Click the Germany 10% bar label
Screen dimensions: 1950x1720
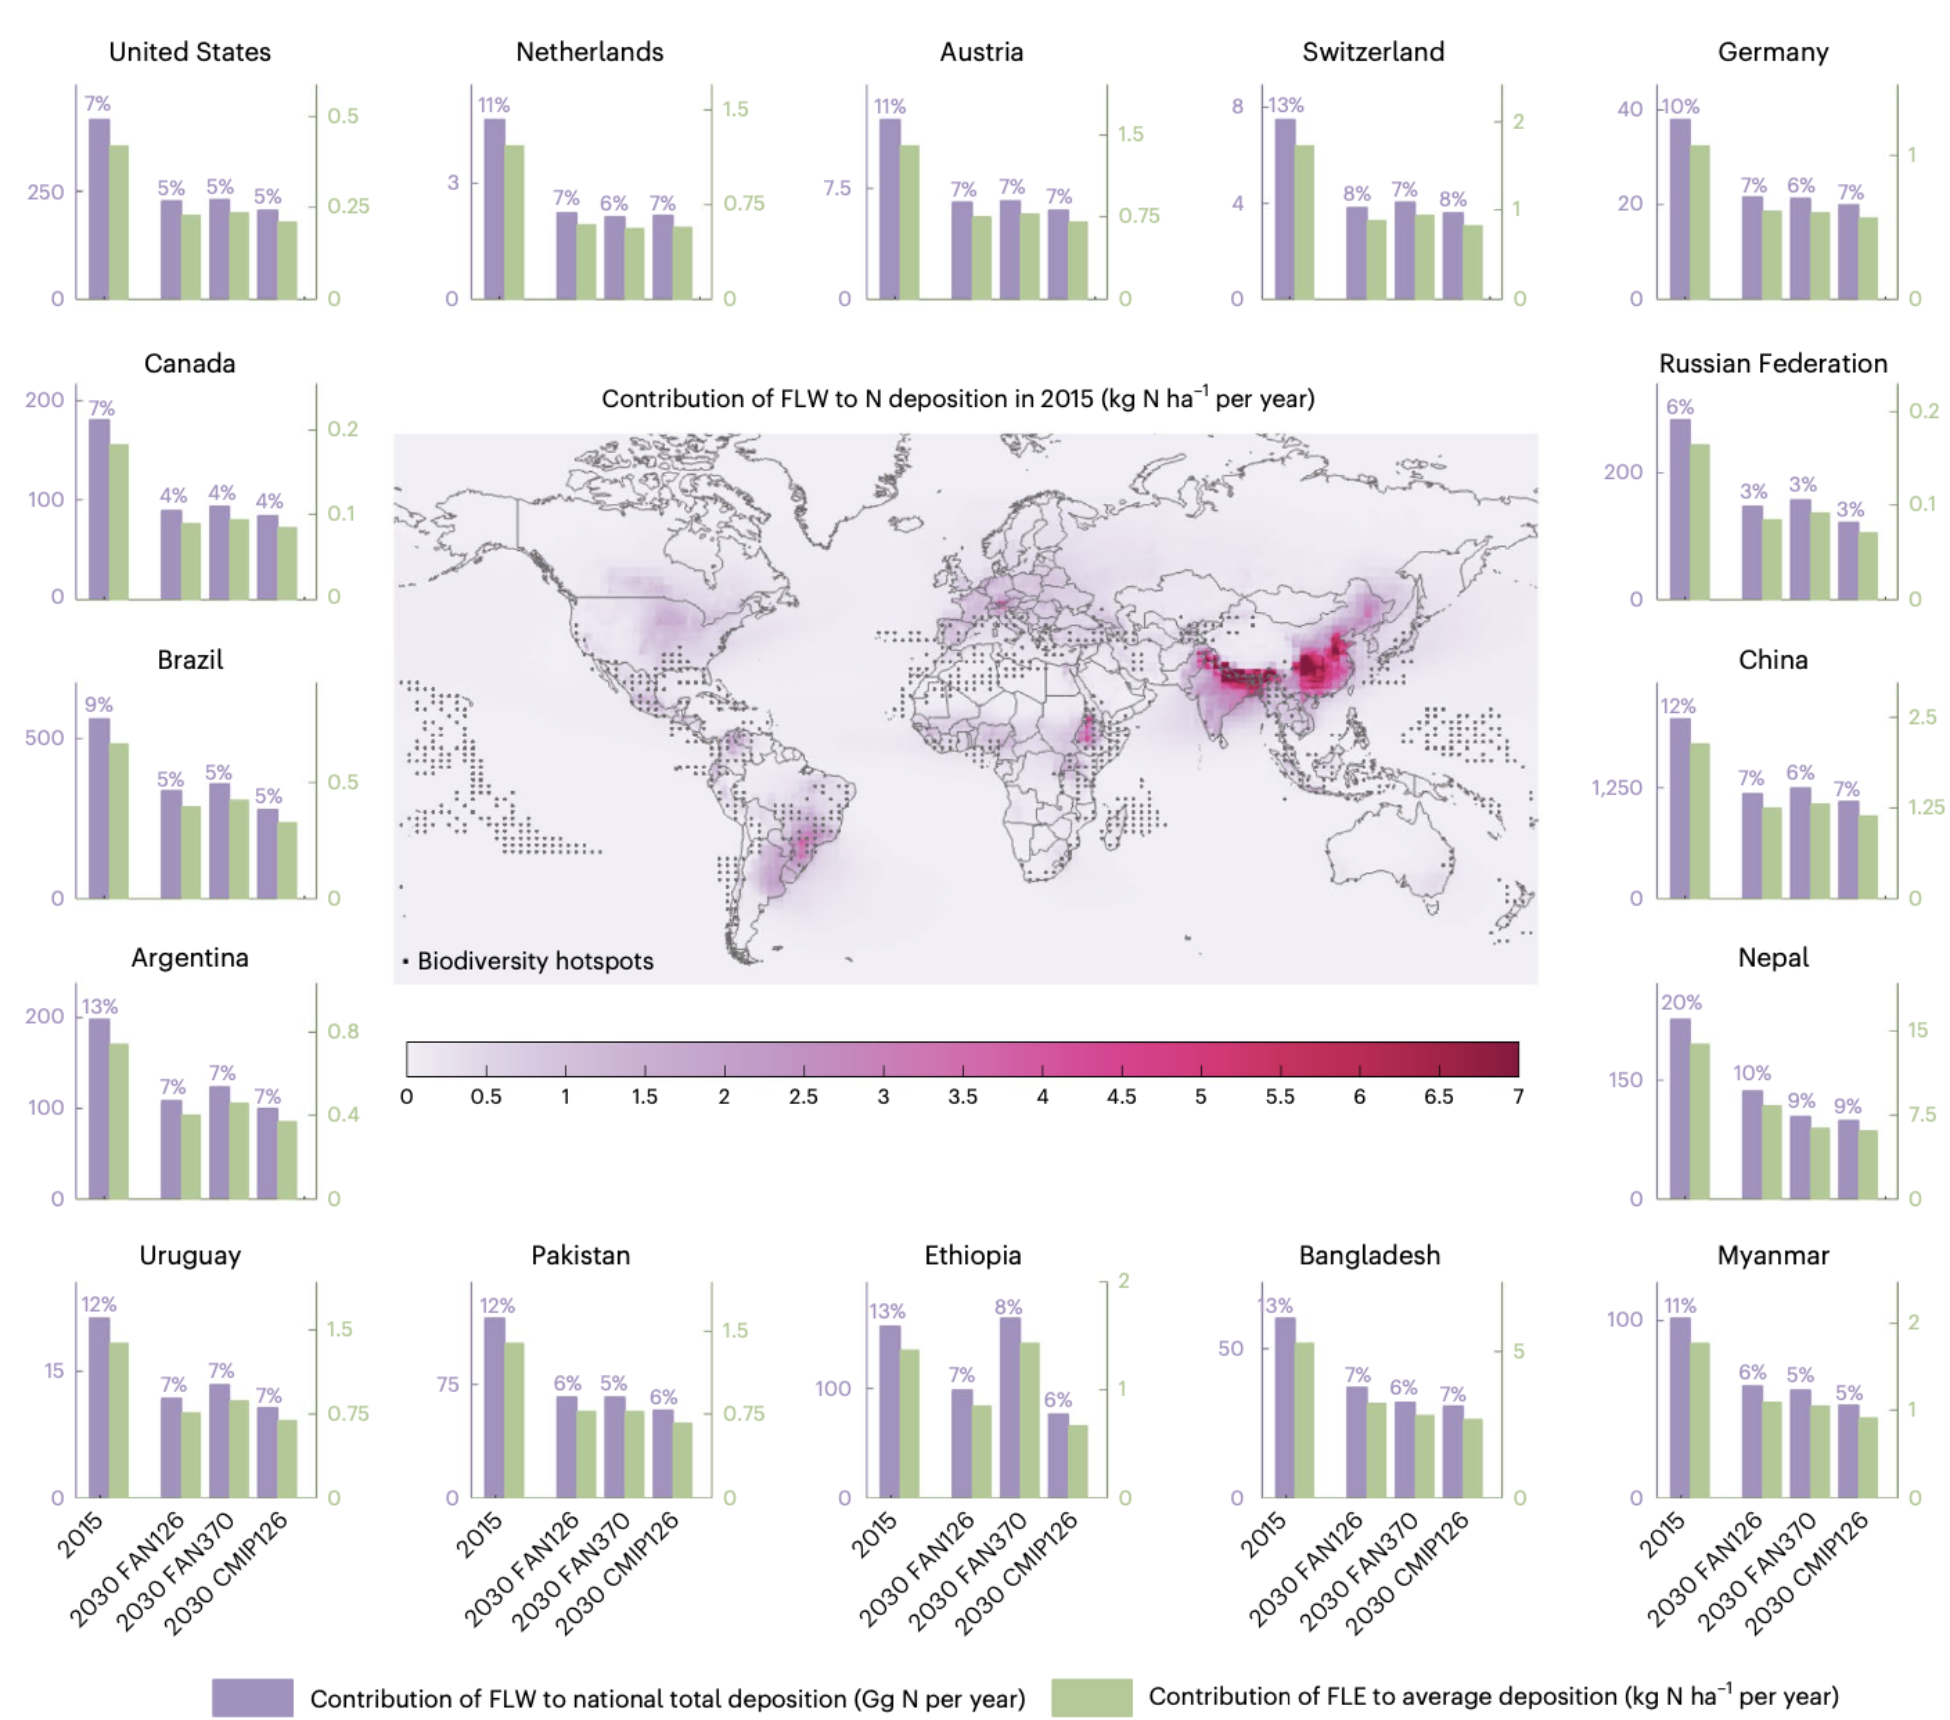coord(1680,106)
